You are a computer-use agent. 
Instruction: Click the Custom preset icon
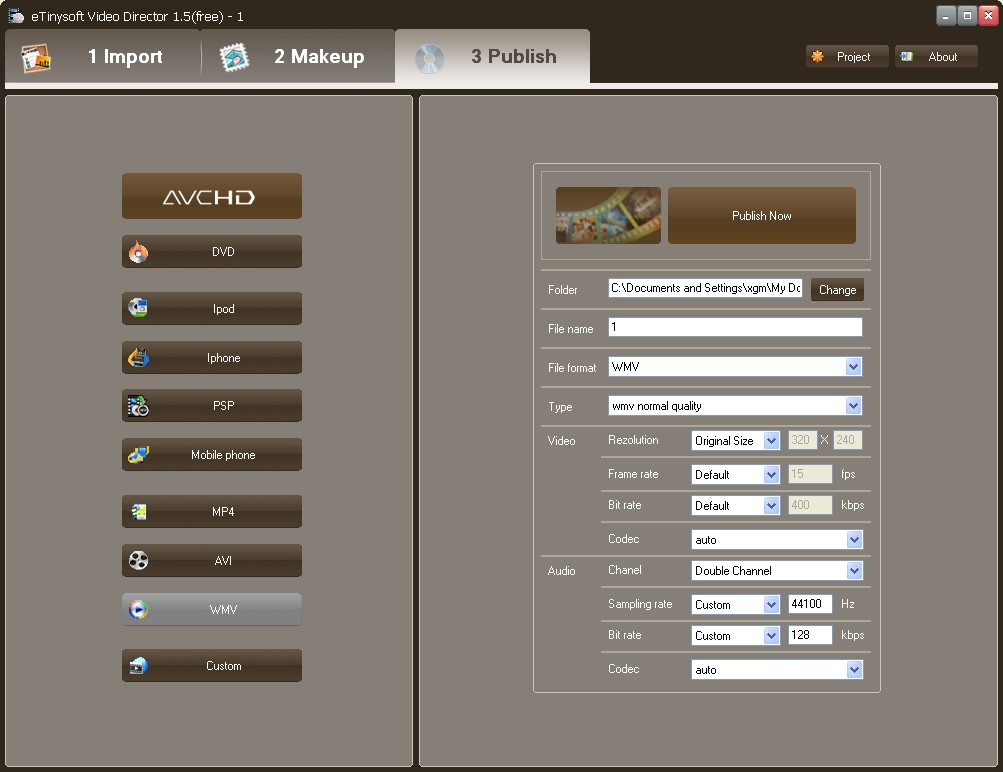coord(138,666)
